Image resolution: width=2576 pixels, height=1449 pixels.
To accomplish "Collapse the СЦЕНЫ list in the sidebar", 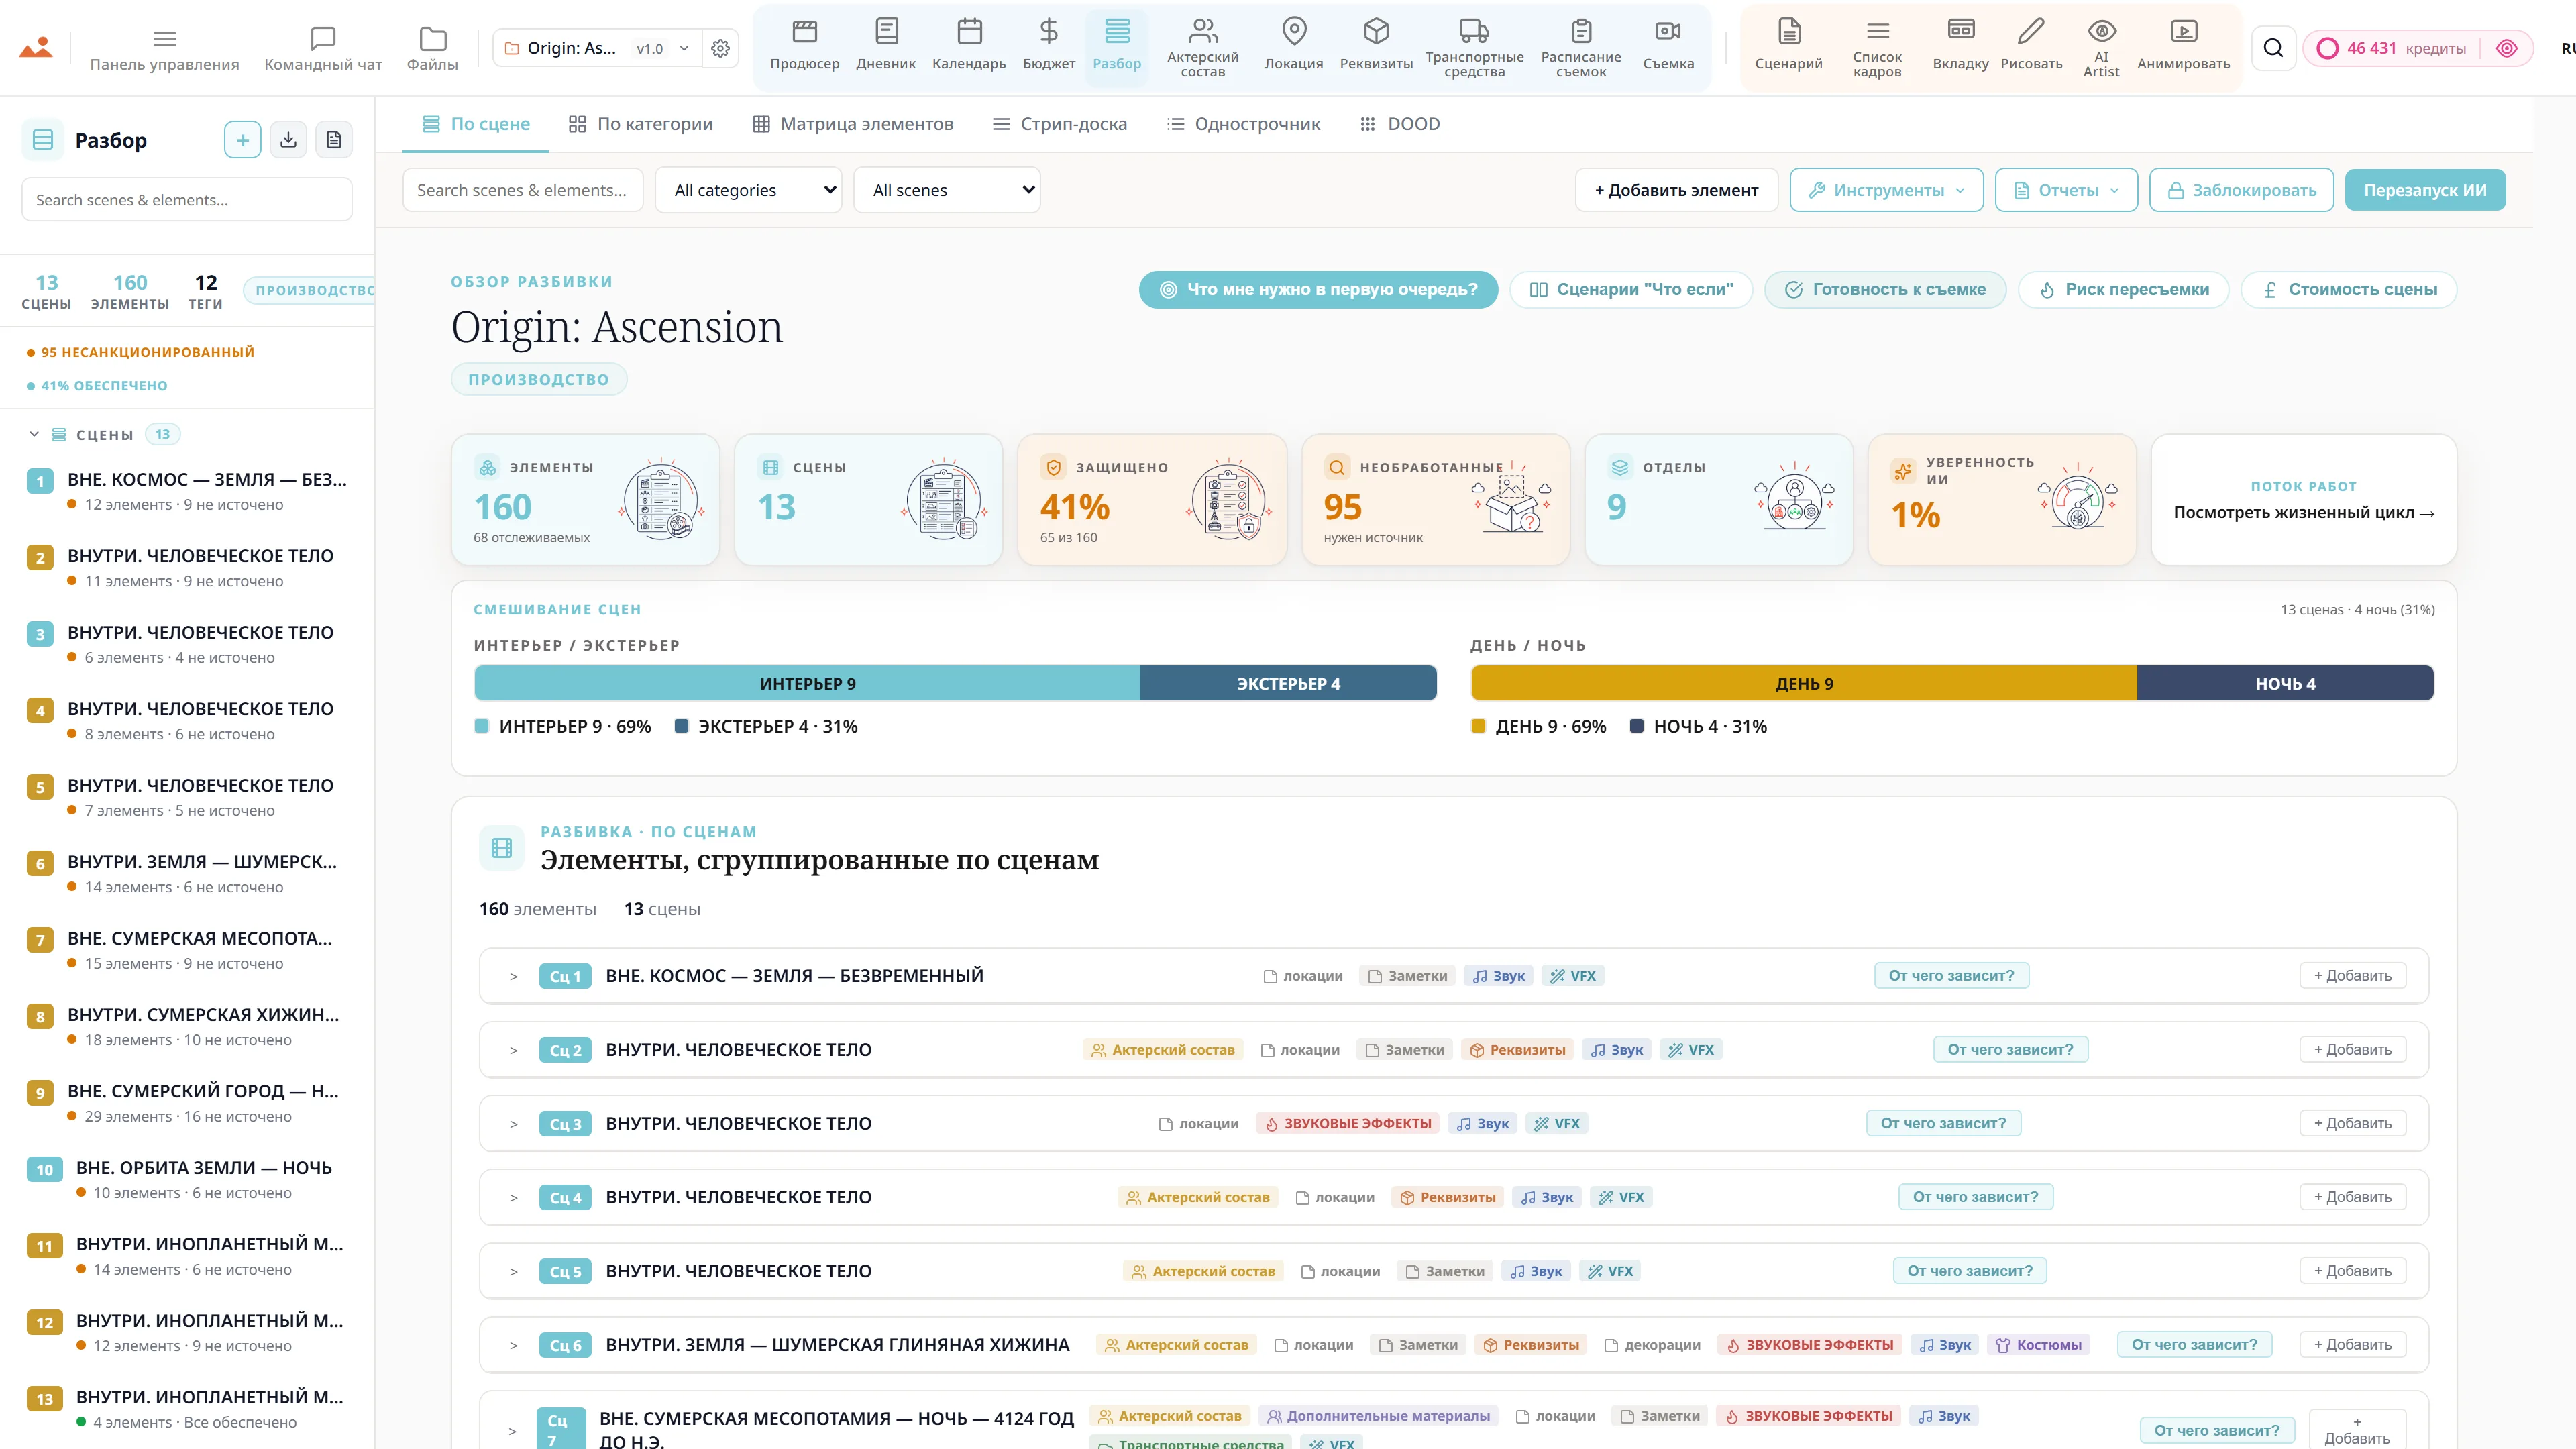I will [34, 435].
